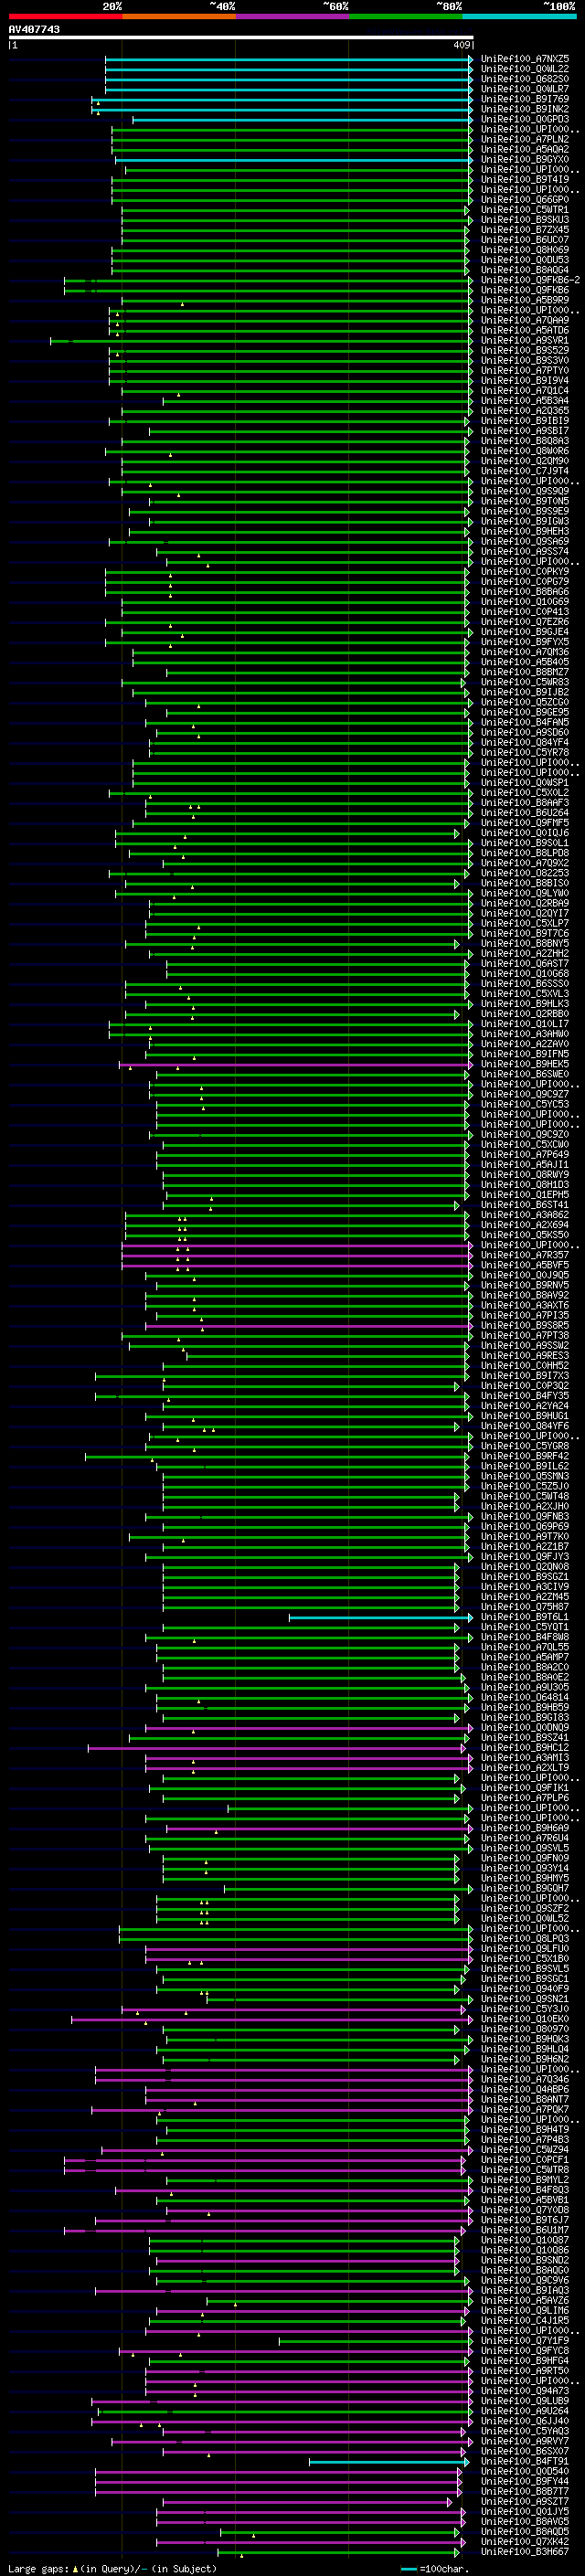Select the UniRef100_B9GQH7 label
Image resolution: width=585 pixels, height=2576 pixels.
pos(524,1888)
